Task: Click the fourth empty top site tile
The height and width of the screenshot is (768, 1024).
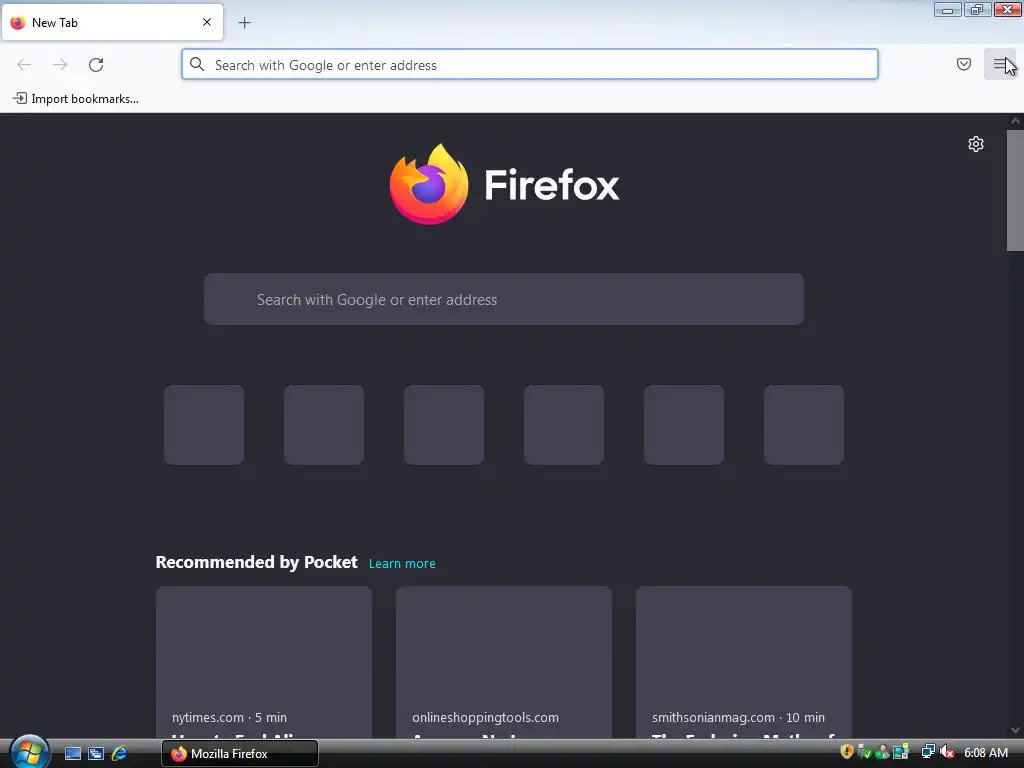Action: tap(564, 424)
